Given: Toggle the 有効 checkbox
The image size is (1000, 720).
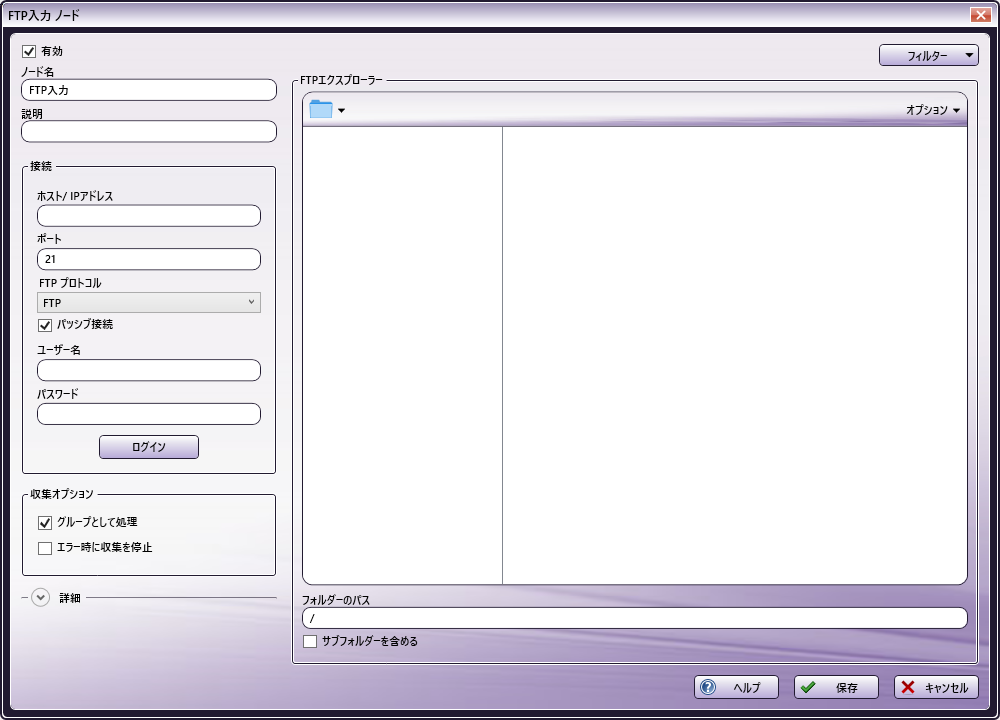Looking at the screenshot, I should click(29, 51).
